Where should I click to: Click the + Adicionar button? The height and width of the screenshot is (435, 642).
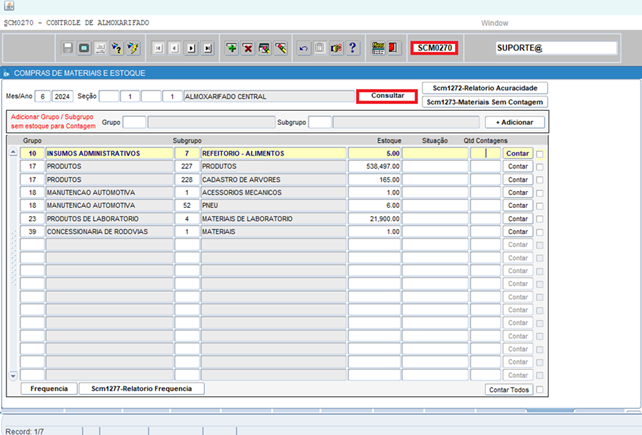point(515,122)
